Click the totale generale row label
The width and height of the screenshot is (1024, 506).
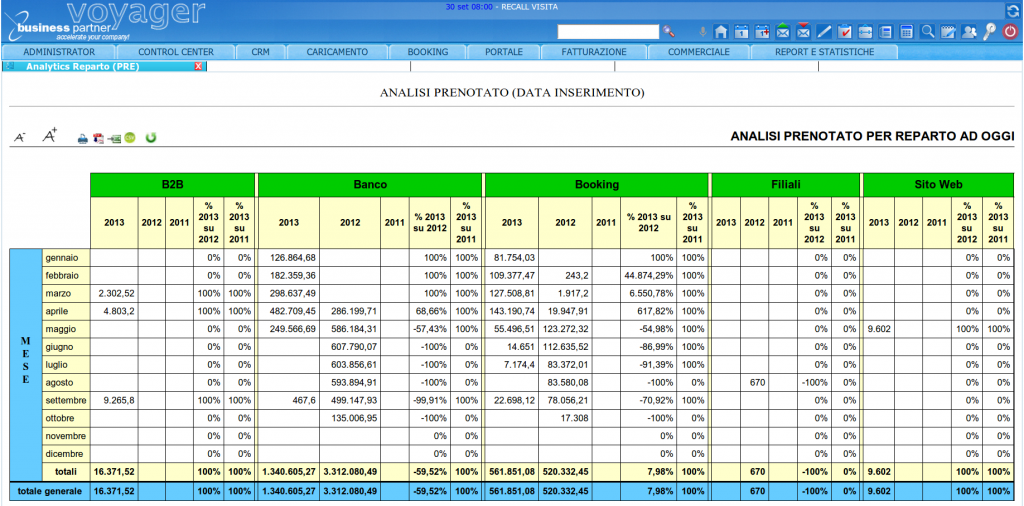(50, 491)
